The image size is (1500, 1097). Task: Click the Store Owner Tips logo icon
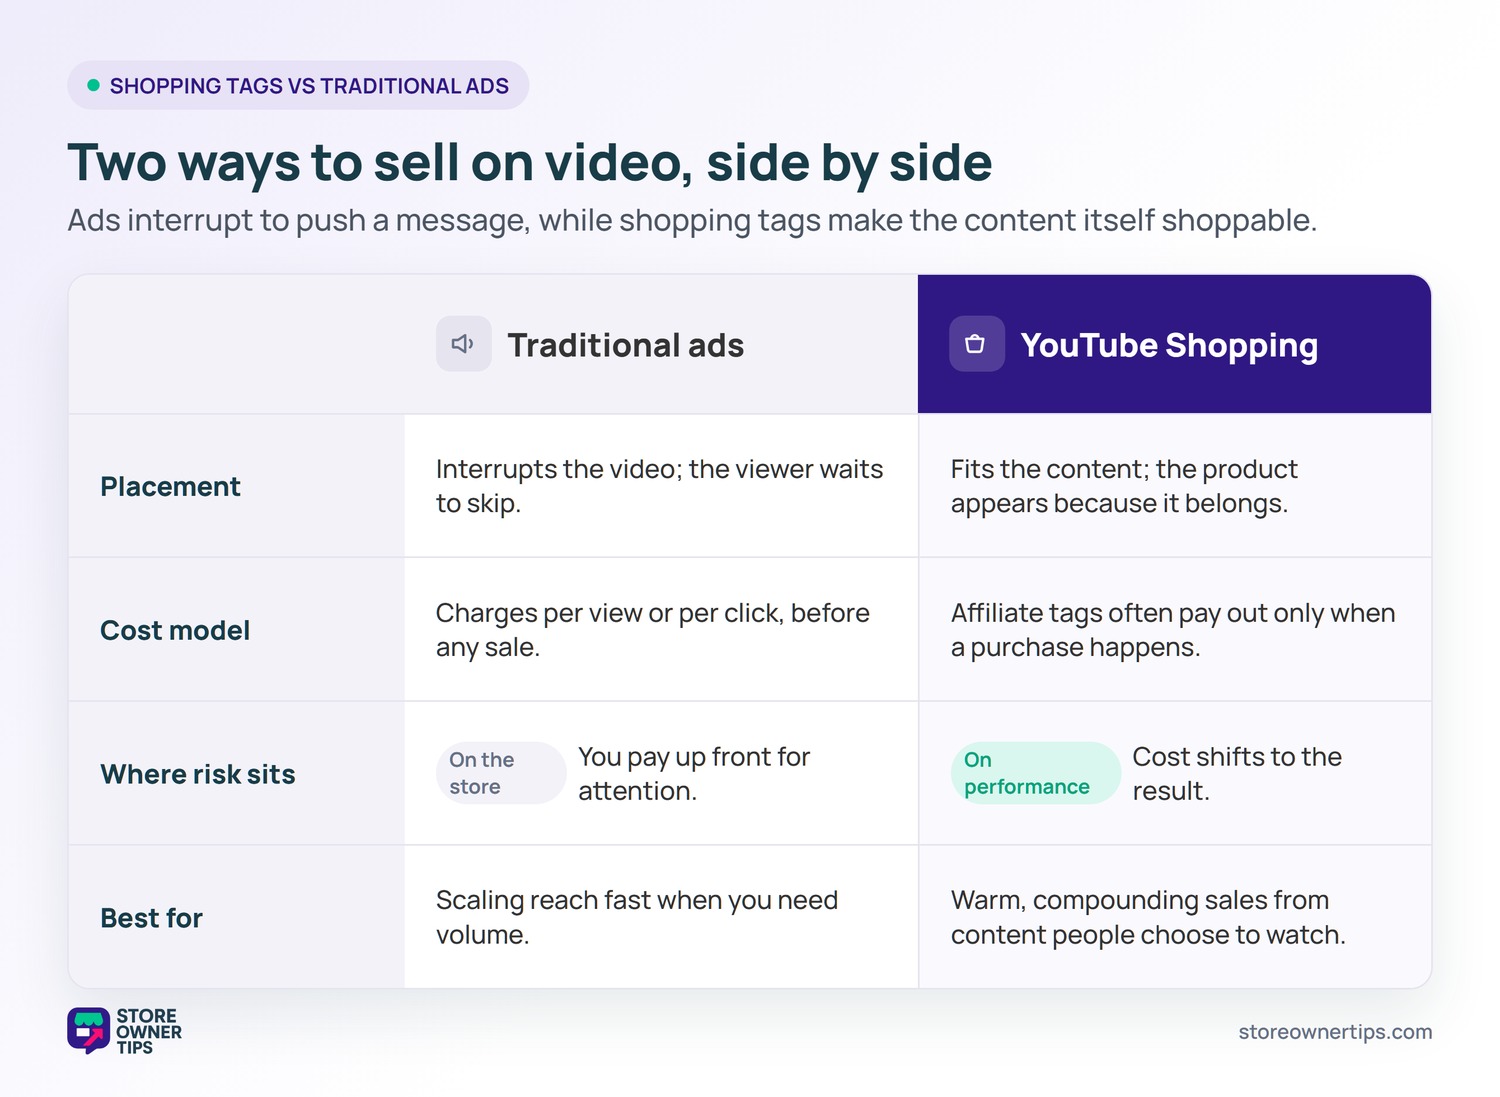[x=89, y=1030]
